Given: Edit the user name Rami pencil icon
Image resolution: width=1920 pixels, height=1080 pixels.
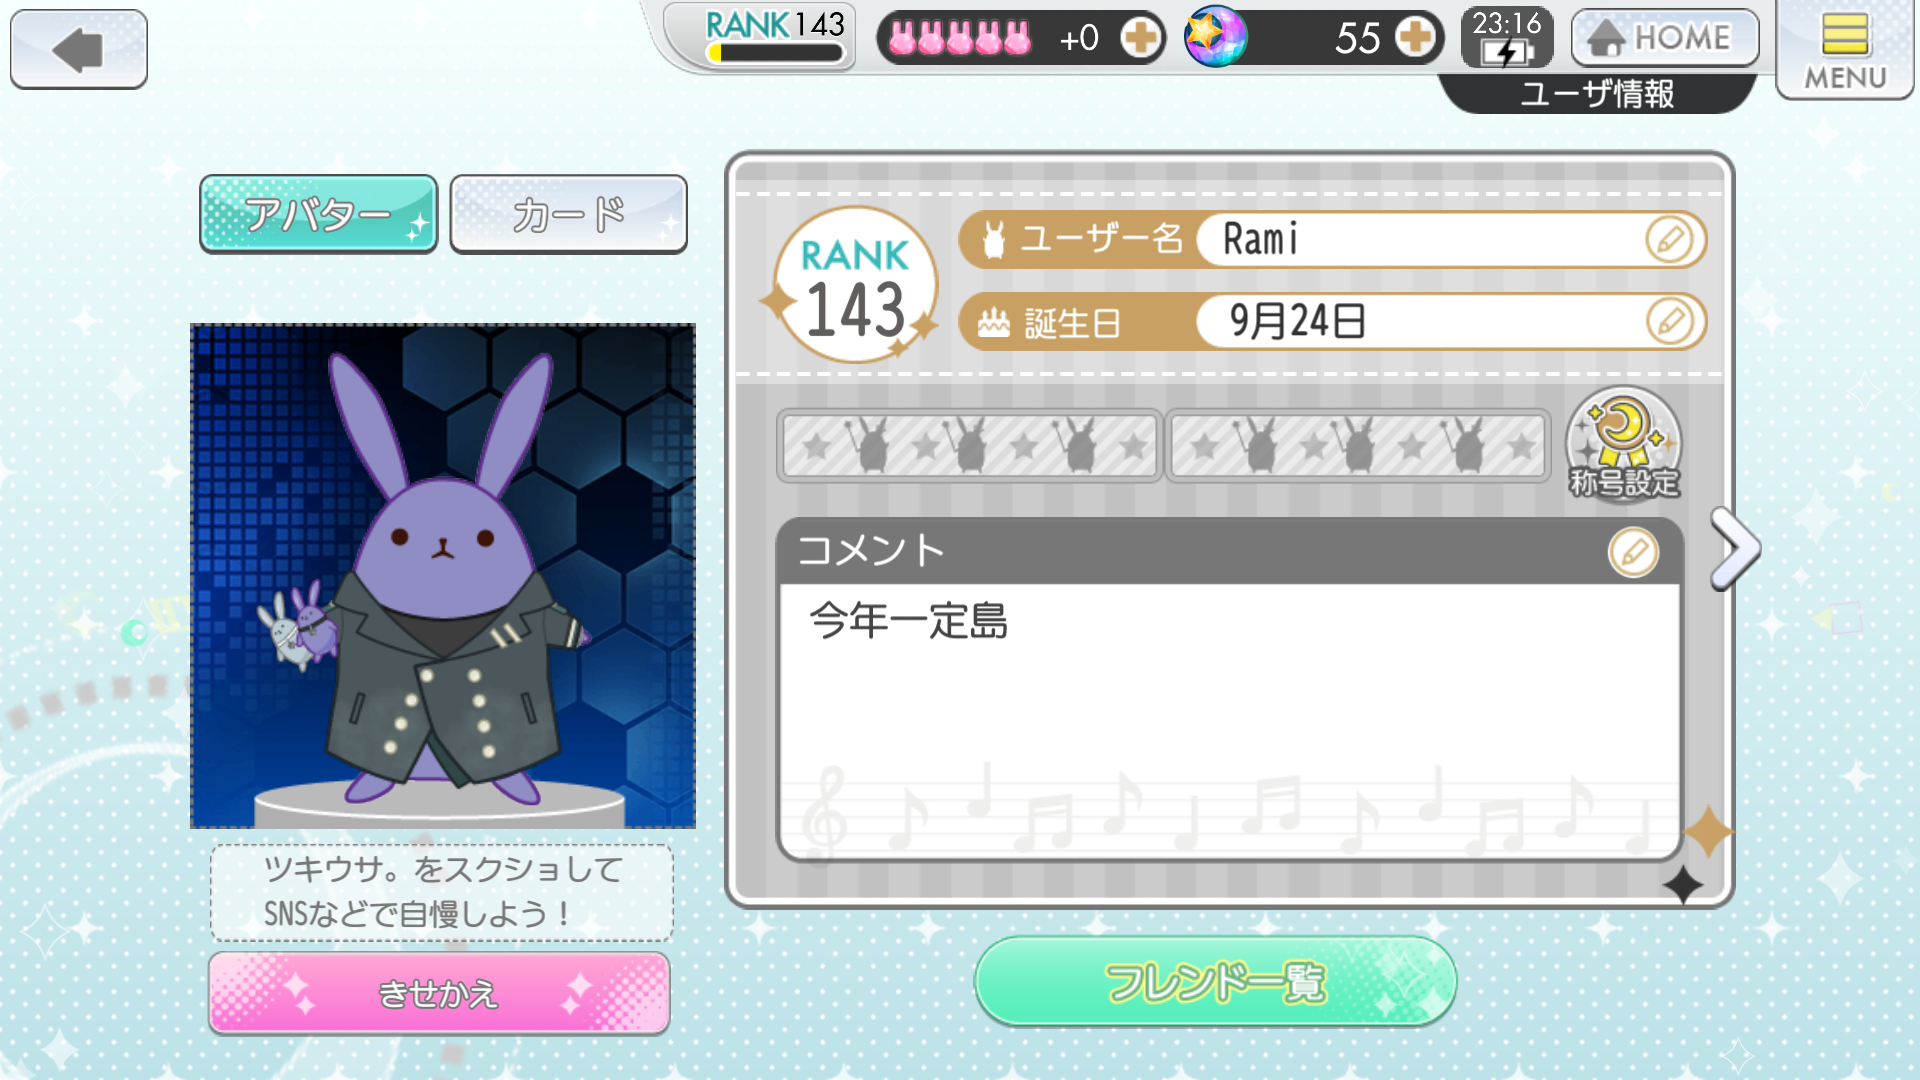Looking at the screenshot, I should pos(1669,240).
